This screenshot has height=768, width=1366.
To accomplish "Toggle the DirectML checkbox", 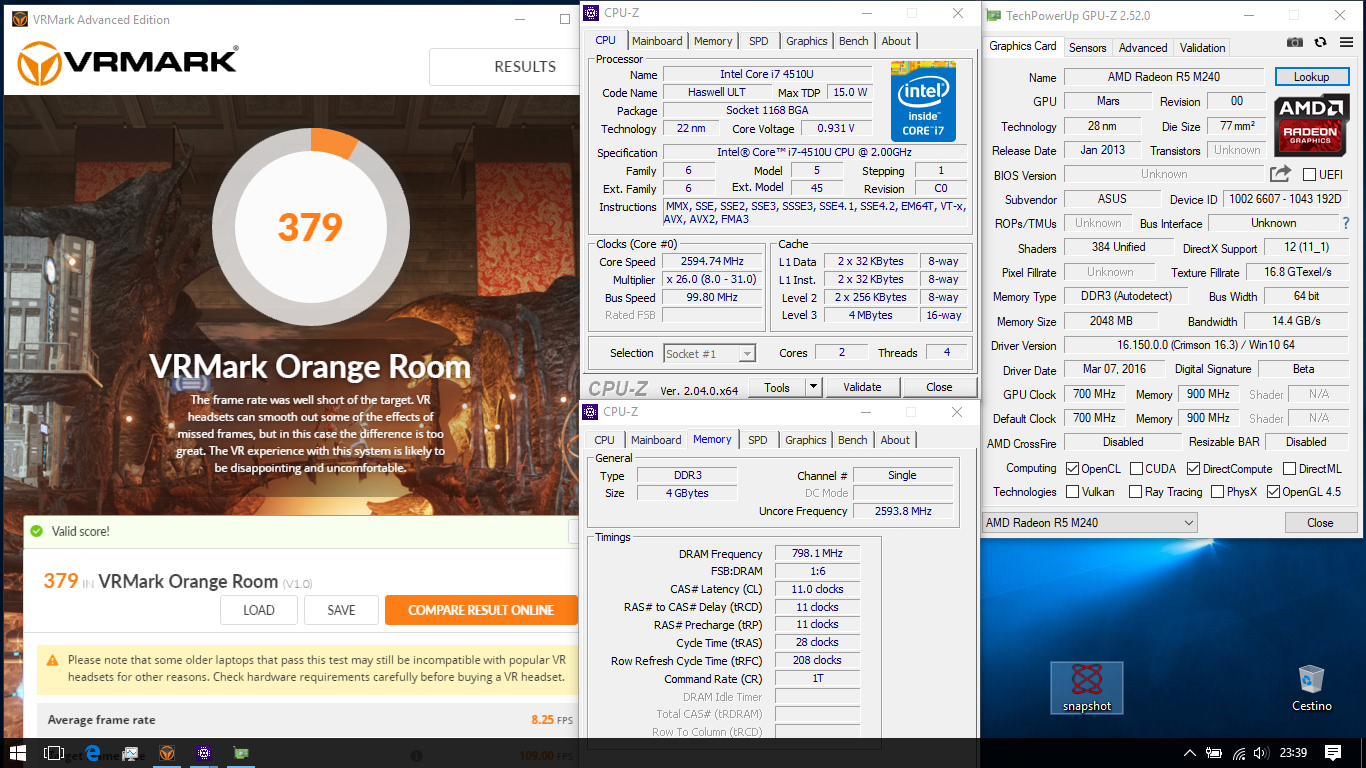I will (x=1290, y=468).
